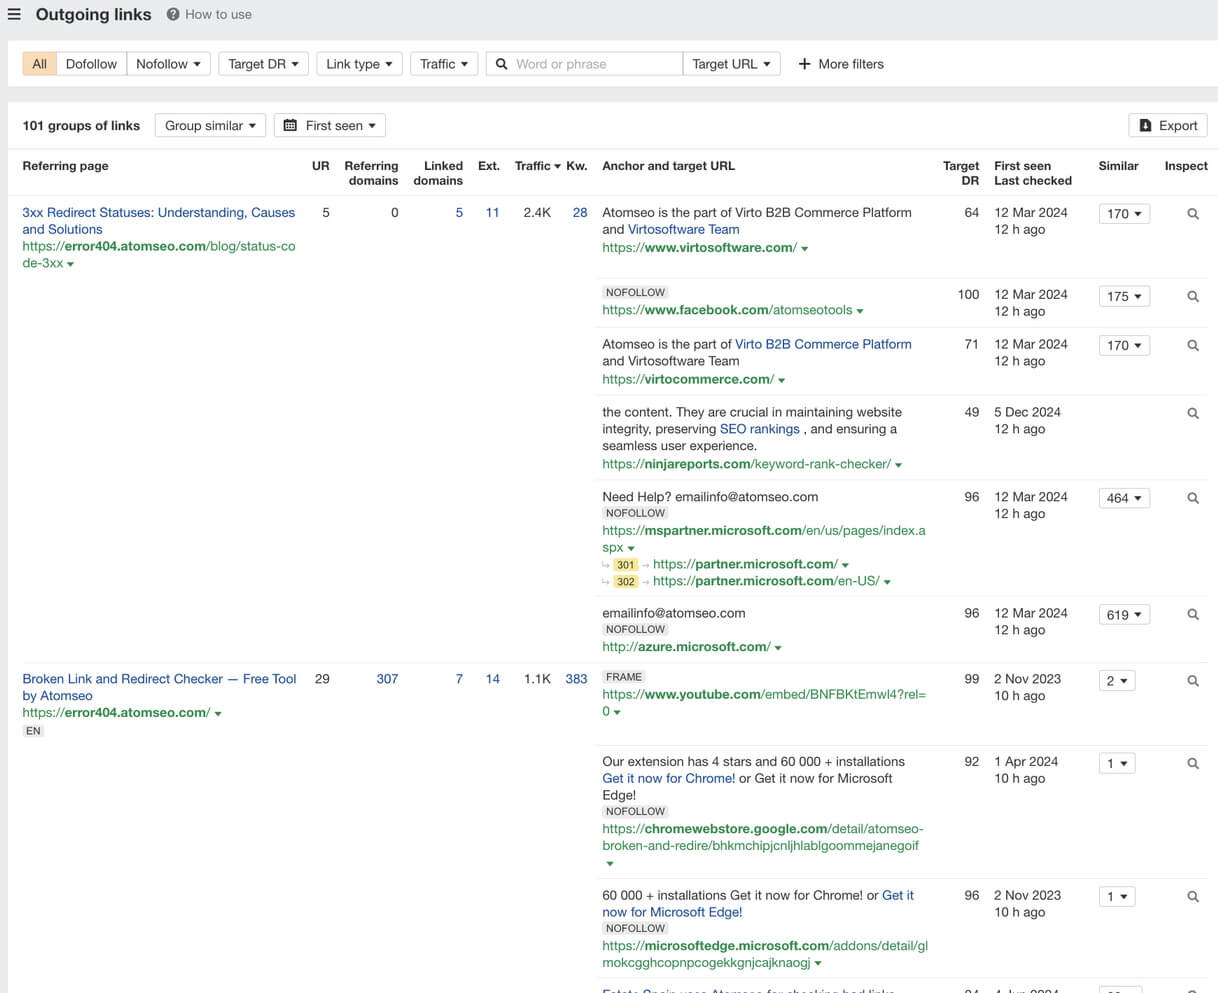Expand the 464 similar links dropdown
Image resolution: width=1218 pixels, height=993 pixels.
click(x=1124, y=498)
